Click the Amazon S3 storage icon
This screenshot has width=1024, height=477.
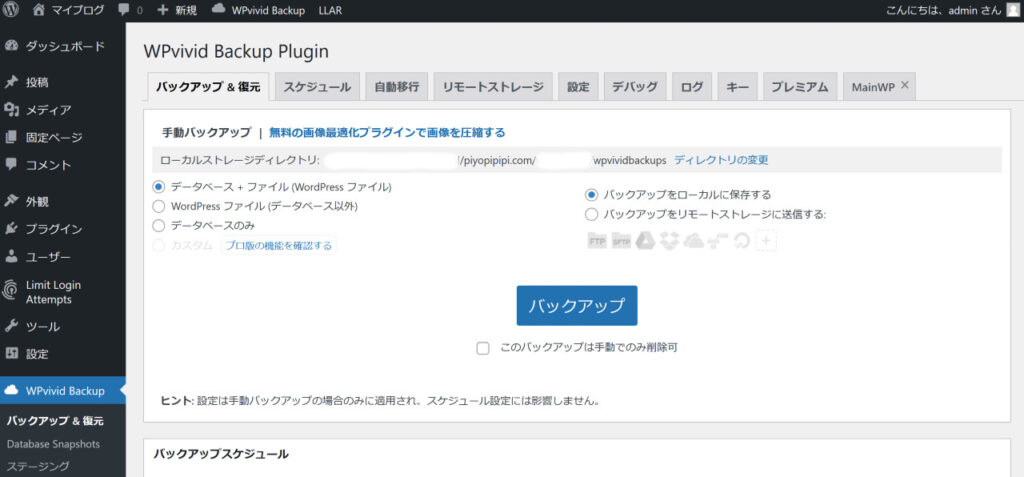718,242
